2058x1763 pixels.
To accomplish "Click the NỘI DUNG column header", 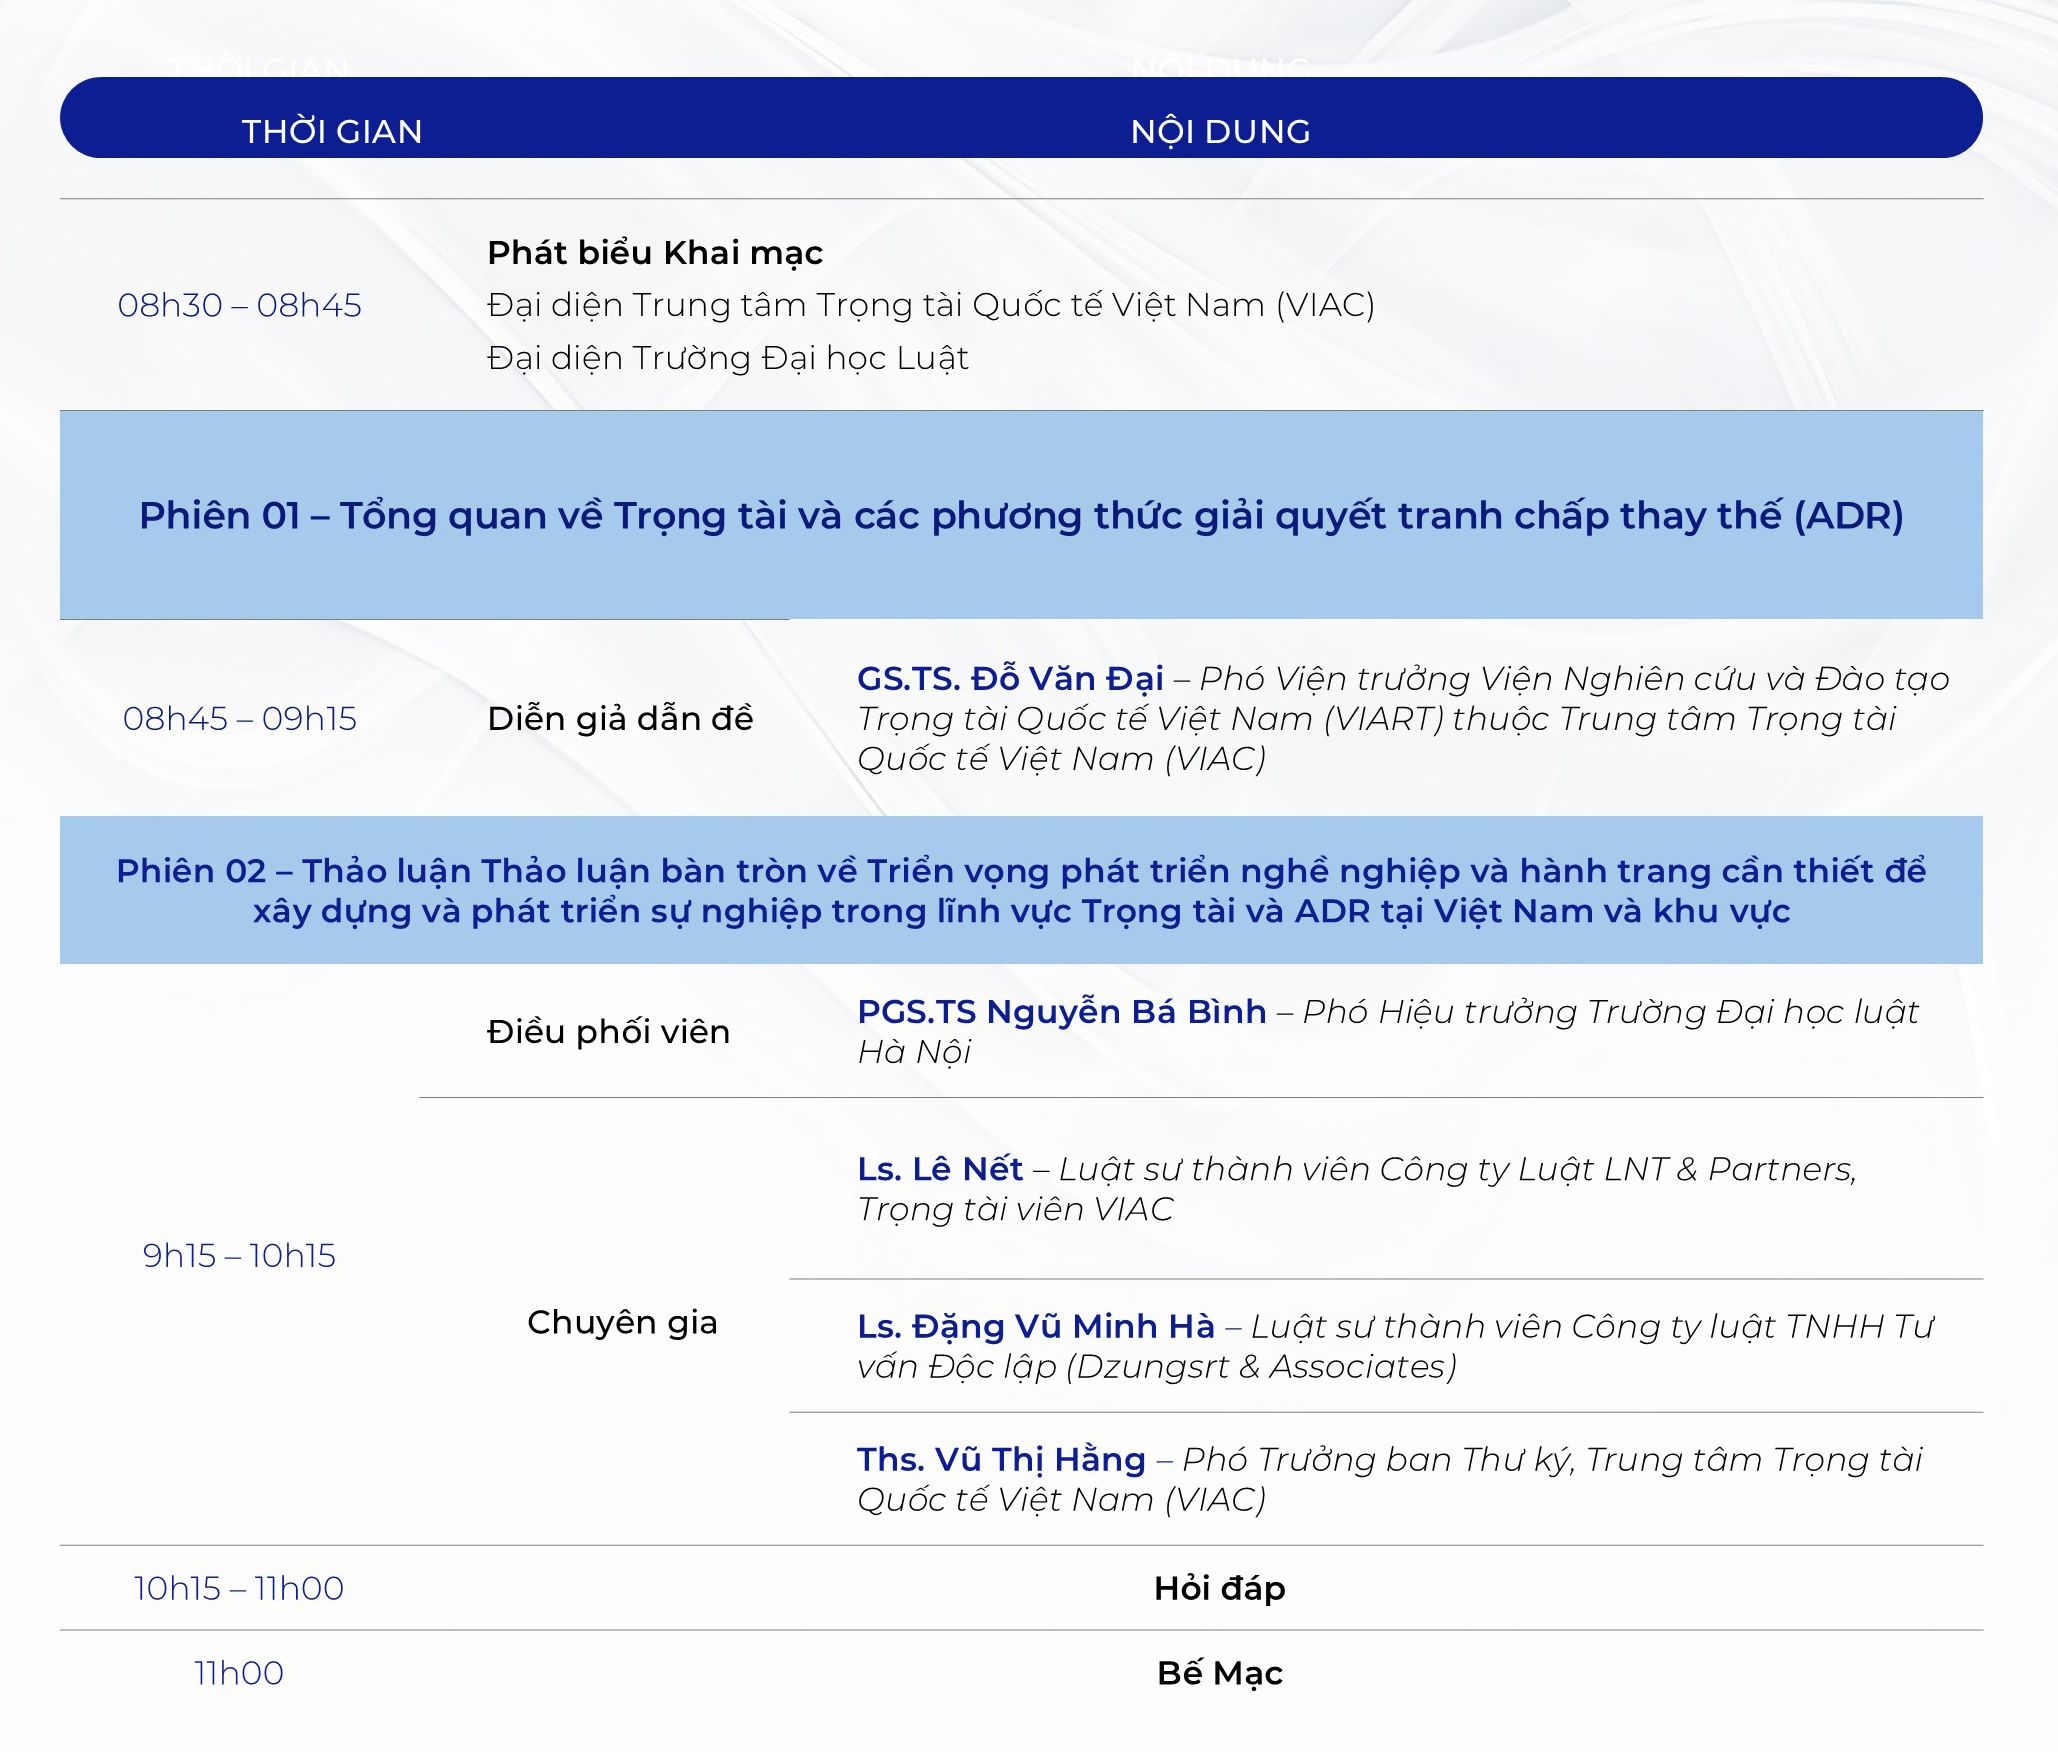I will 1220,132.
